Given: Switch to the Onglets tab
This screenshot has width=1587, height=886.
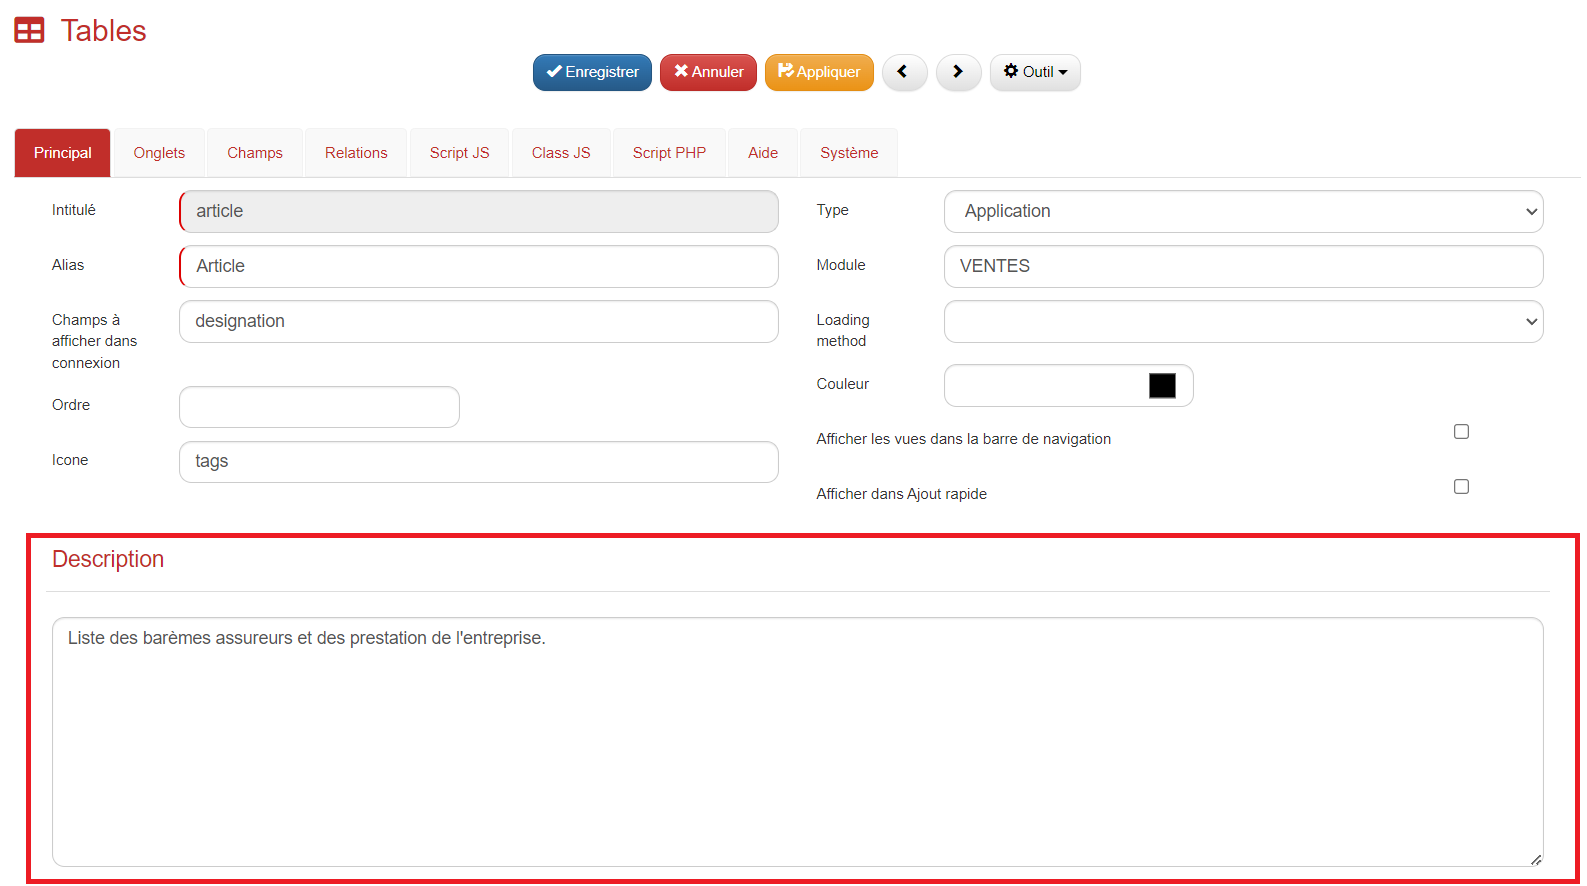Looking at the screenshot, I should pos(159,153).
